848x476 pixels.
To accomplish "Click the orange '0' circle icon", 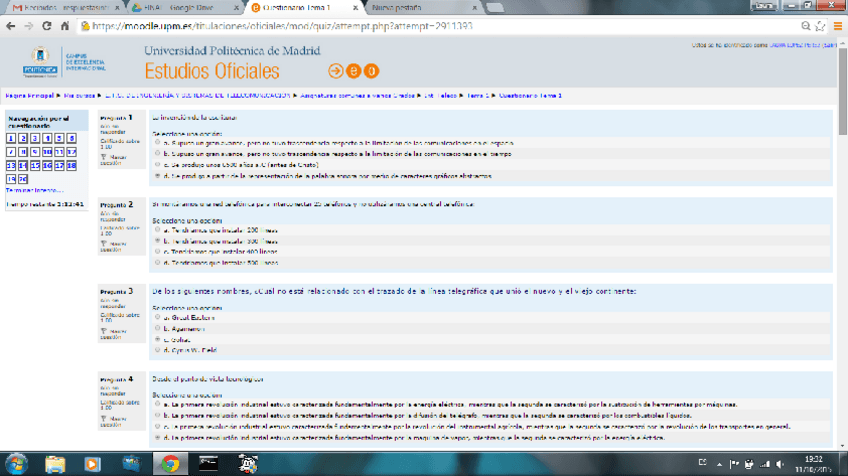I will pyautogui.click(x=371, y=71).
